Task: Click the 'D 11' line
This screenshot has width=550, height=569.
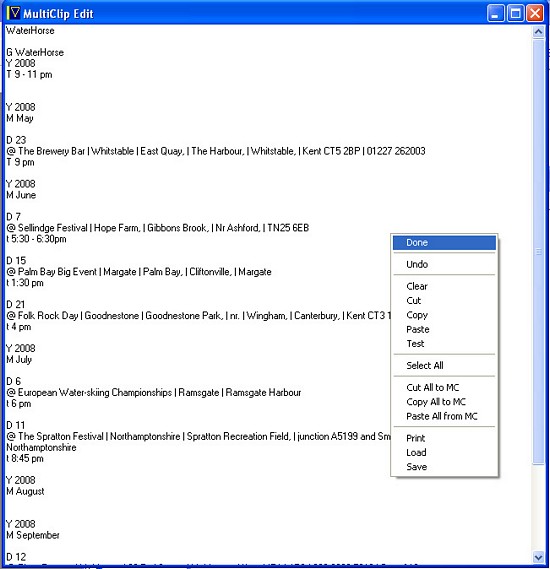Action: pos(16,426)
